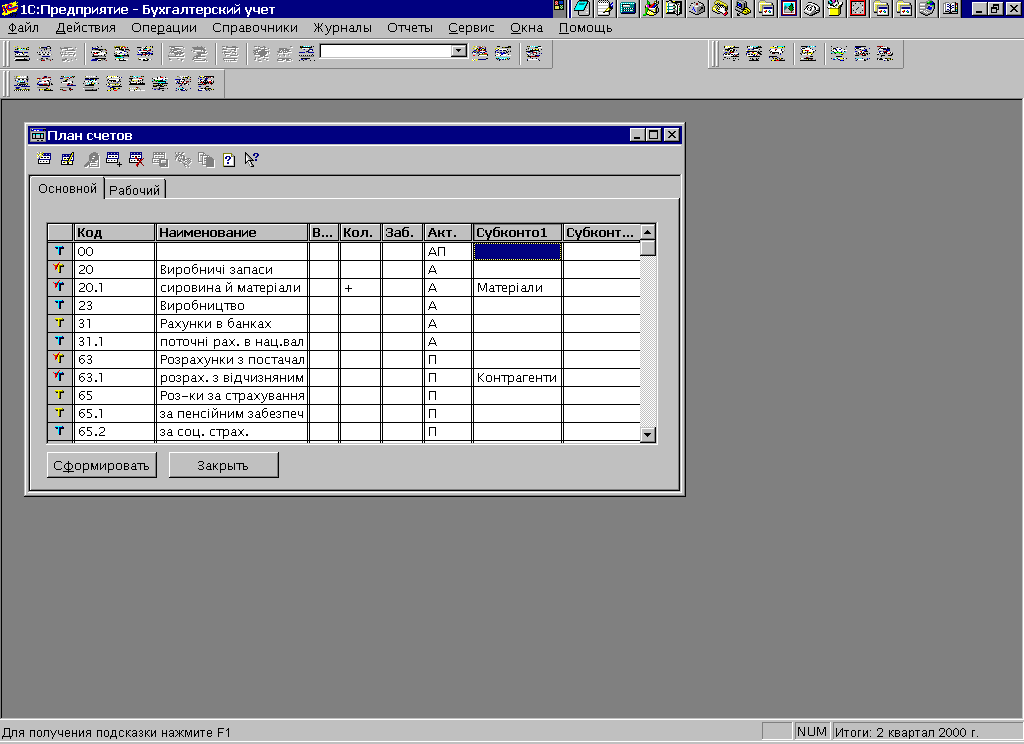Open the computer with globe icon

tap(928, 8)
